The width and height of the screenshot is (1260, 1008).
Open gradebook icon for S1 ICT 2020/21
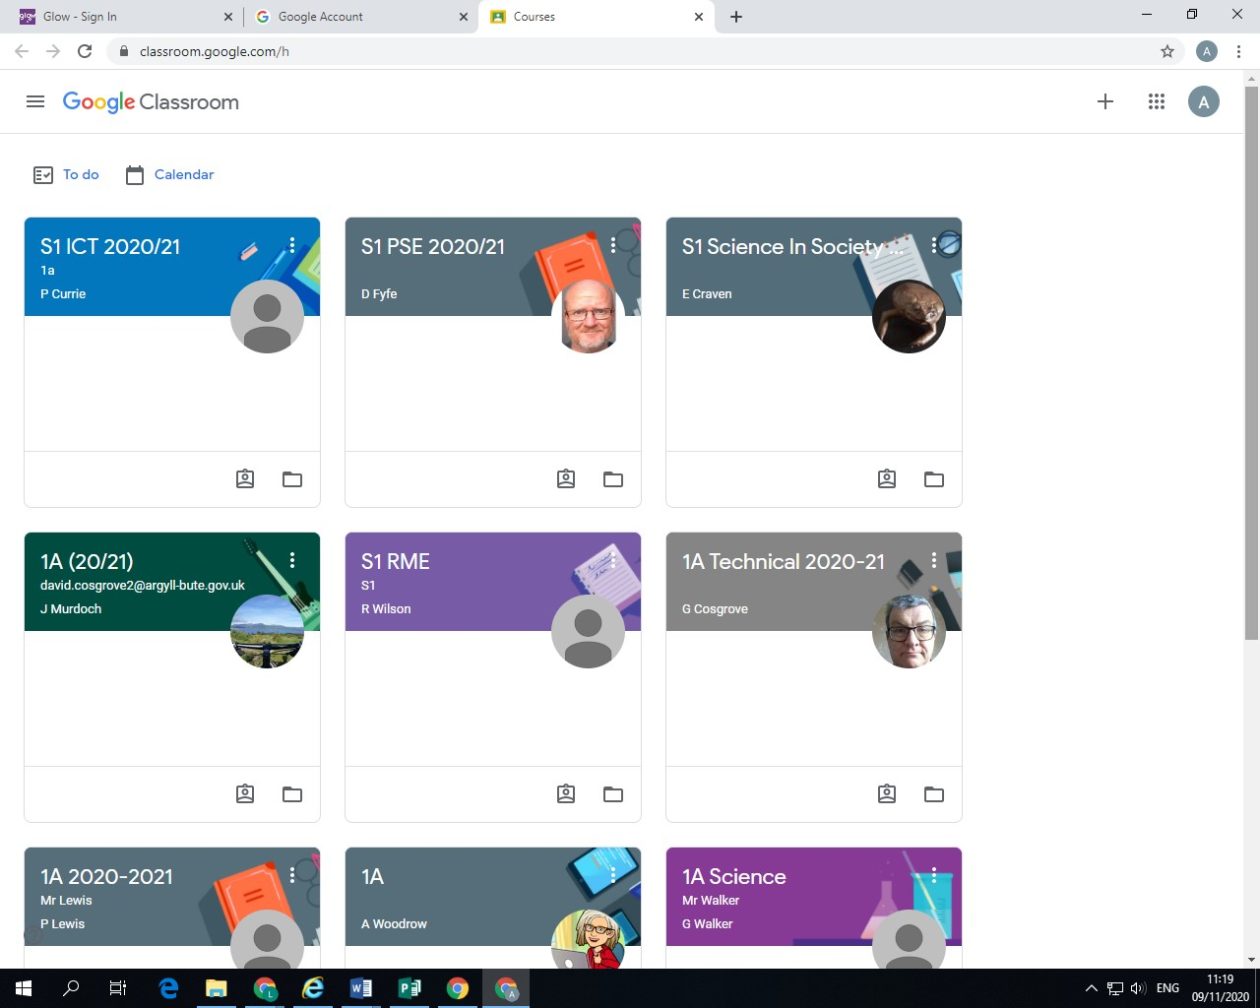(x=245, y=479)
